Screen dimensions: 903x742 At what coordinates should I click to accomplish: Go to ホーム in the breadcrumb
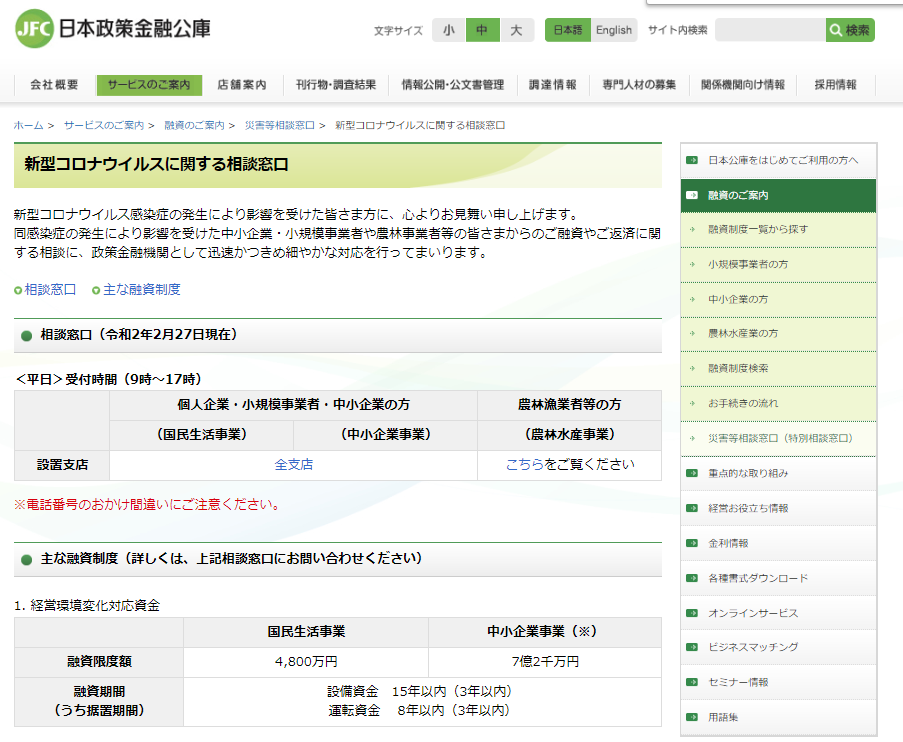point(28,125)
